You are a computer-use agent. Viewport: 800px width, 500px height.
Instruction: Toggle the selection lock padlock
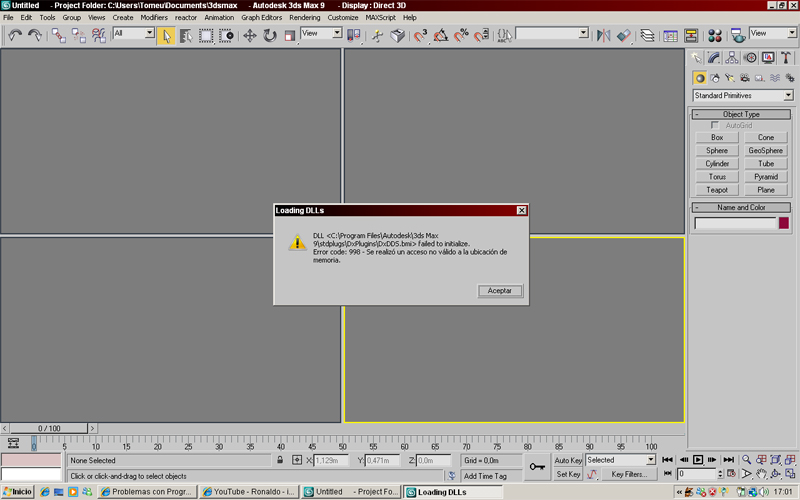tap(280, 460)
